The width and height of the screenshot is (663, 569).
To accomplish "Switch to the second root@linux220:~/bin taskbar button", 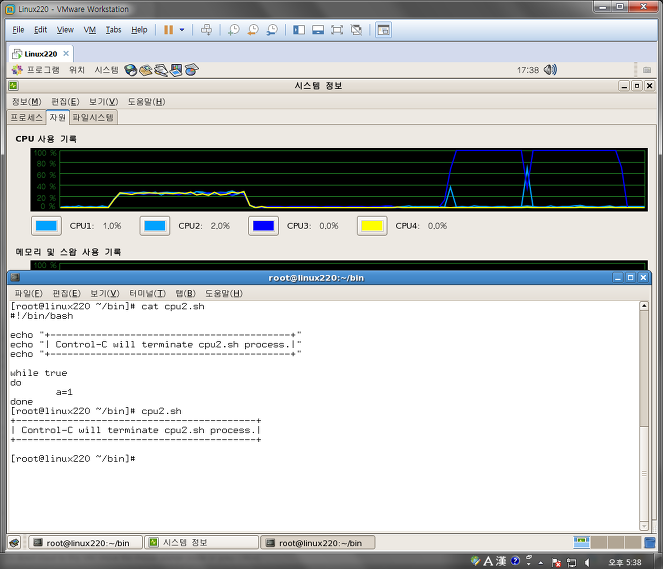I will click(x=318, y=542).
